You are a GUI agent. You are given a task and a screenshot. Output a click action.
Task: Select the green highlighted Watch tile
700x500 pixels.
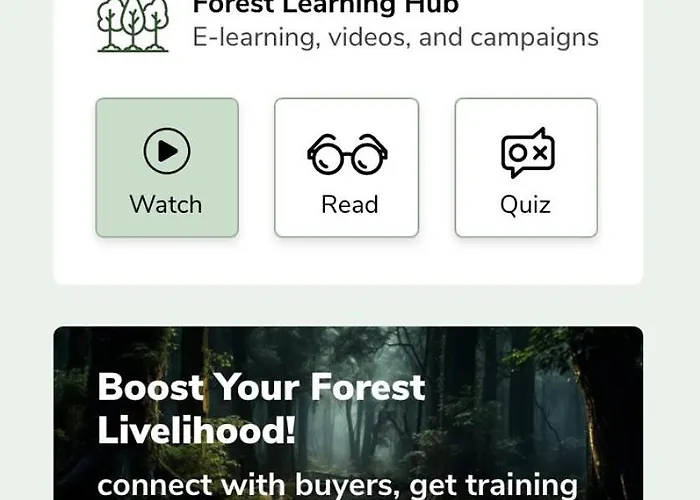tap(167, 167)
